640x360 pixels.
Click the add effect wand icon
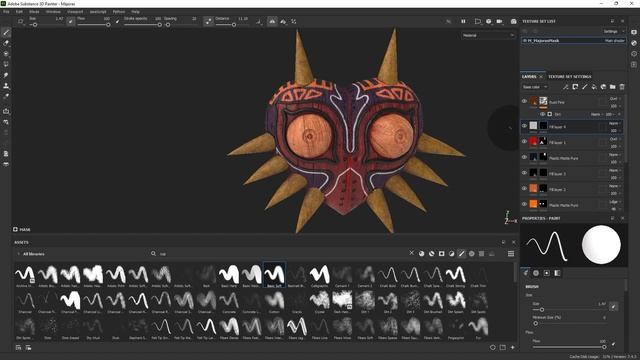coord(566,87)
